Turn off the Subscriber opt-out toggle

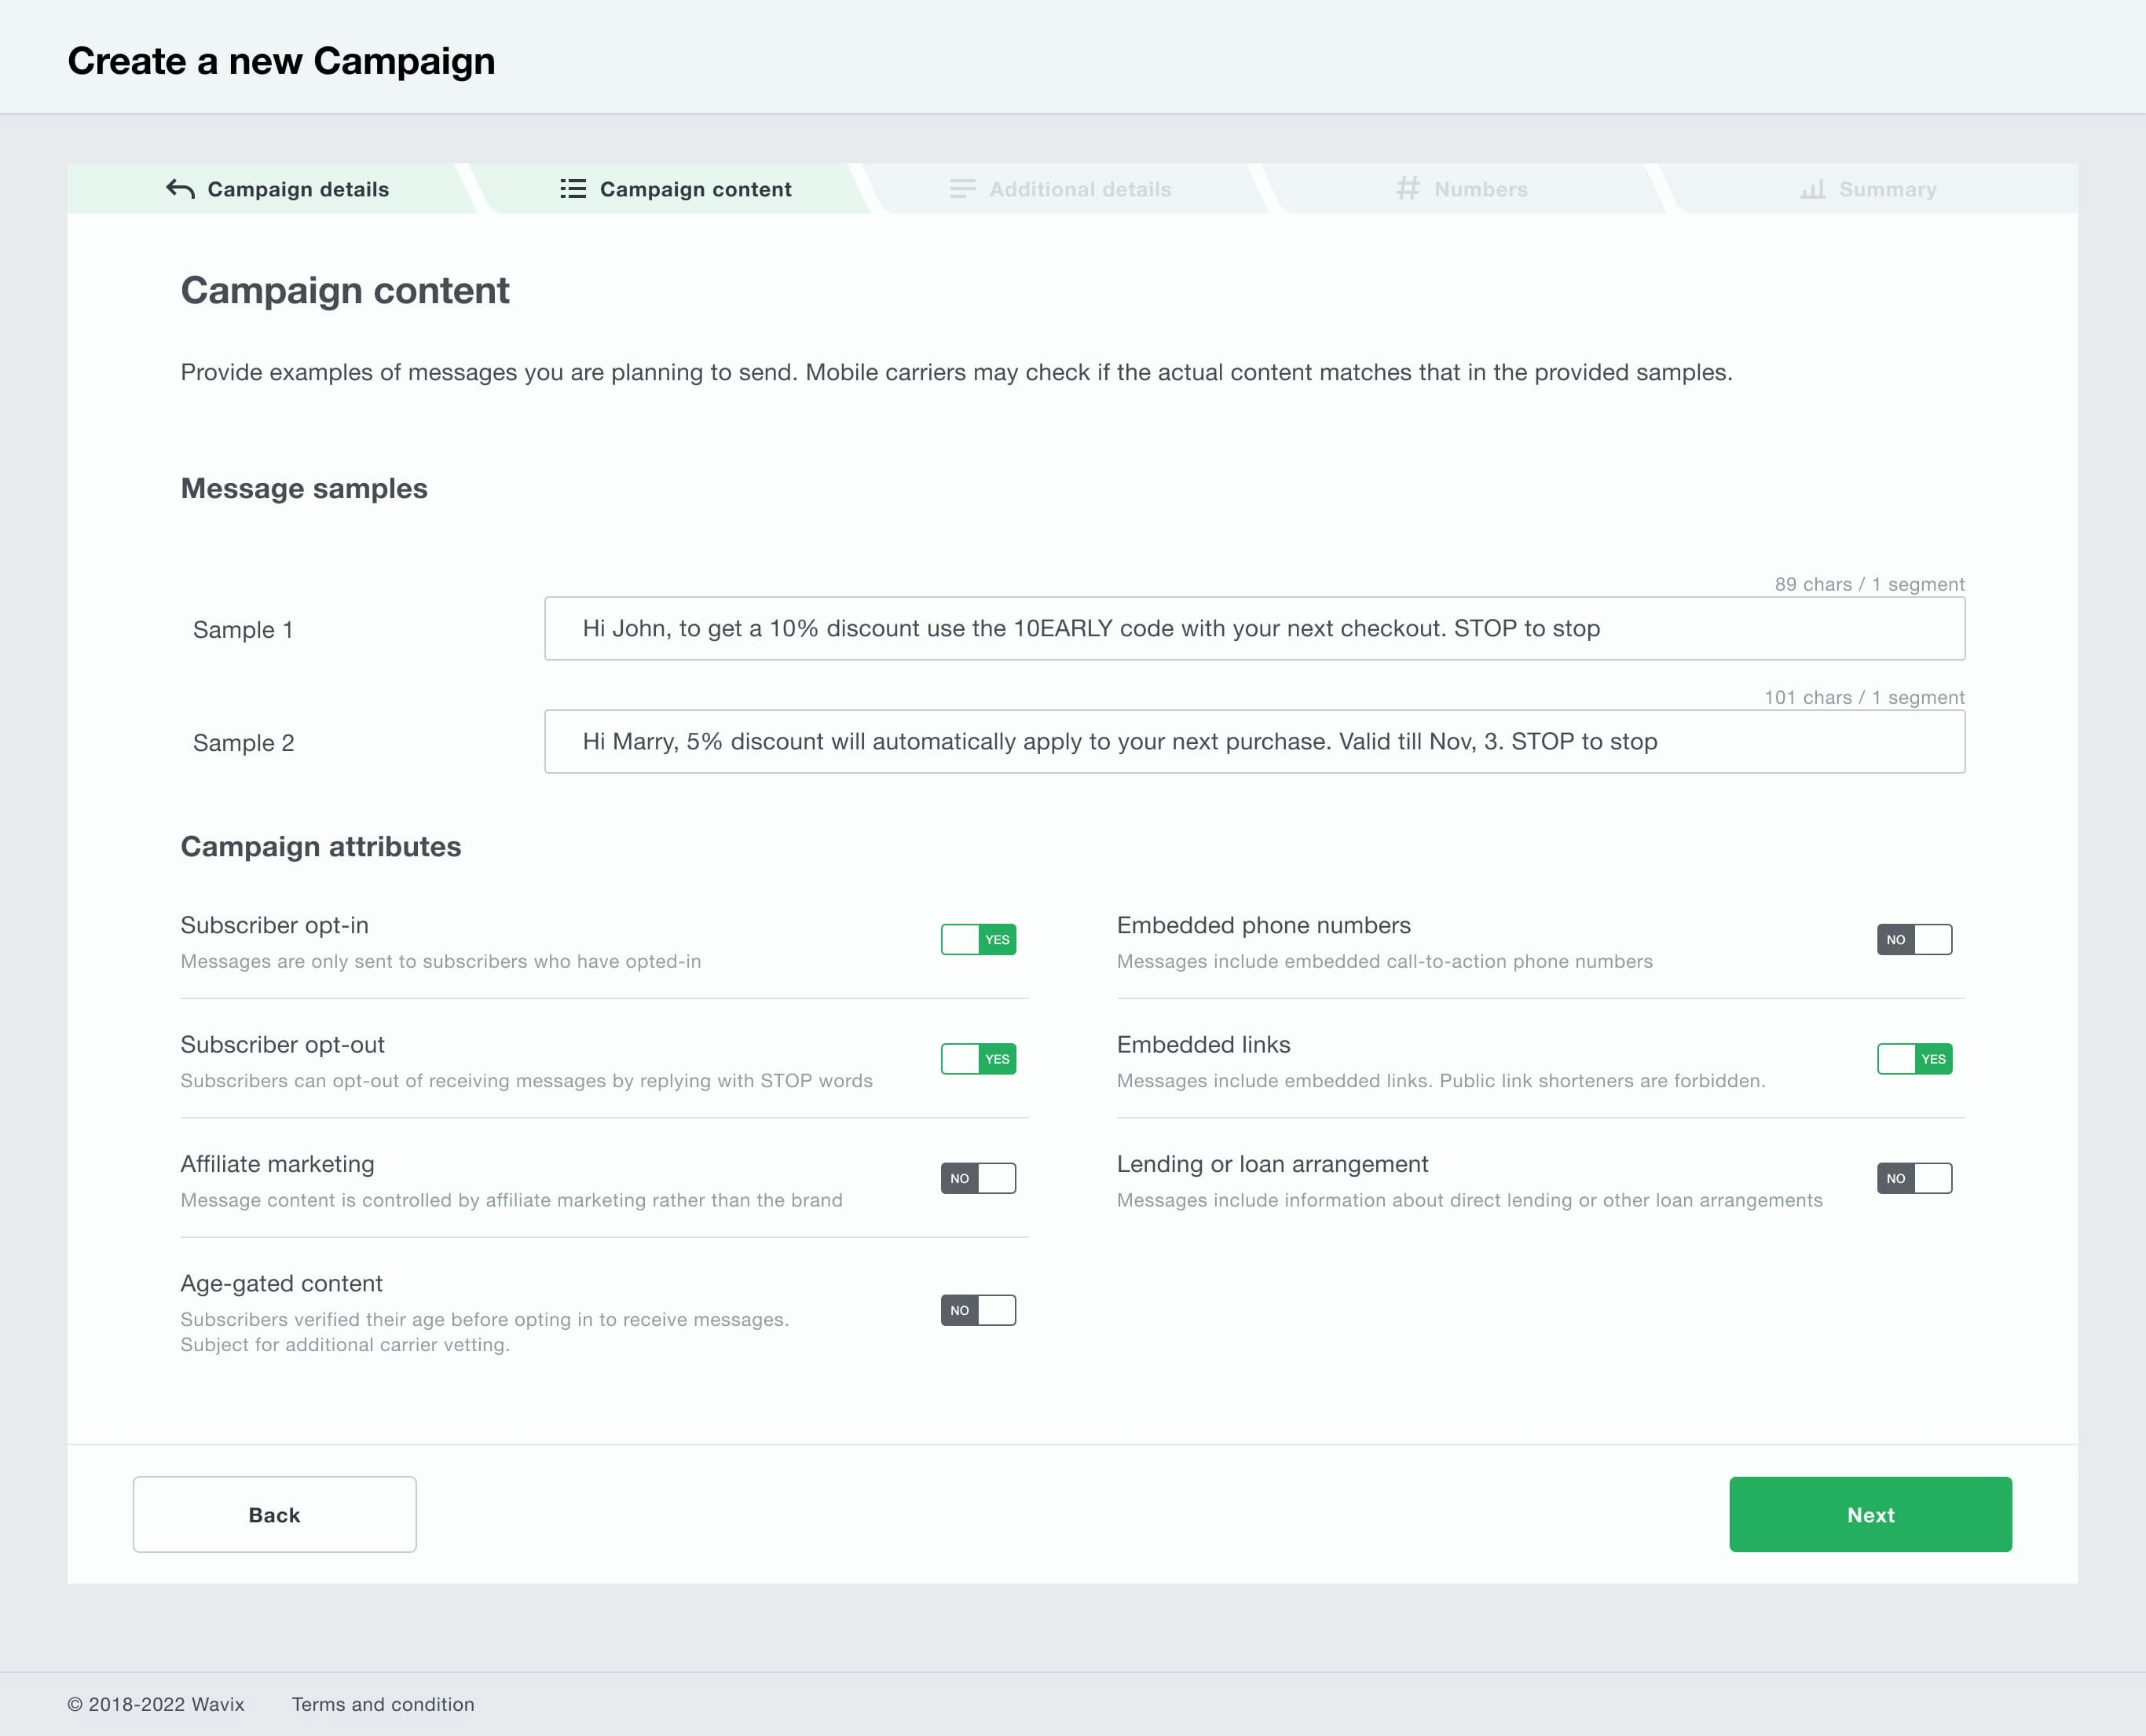979,1059
